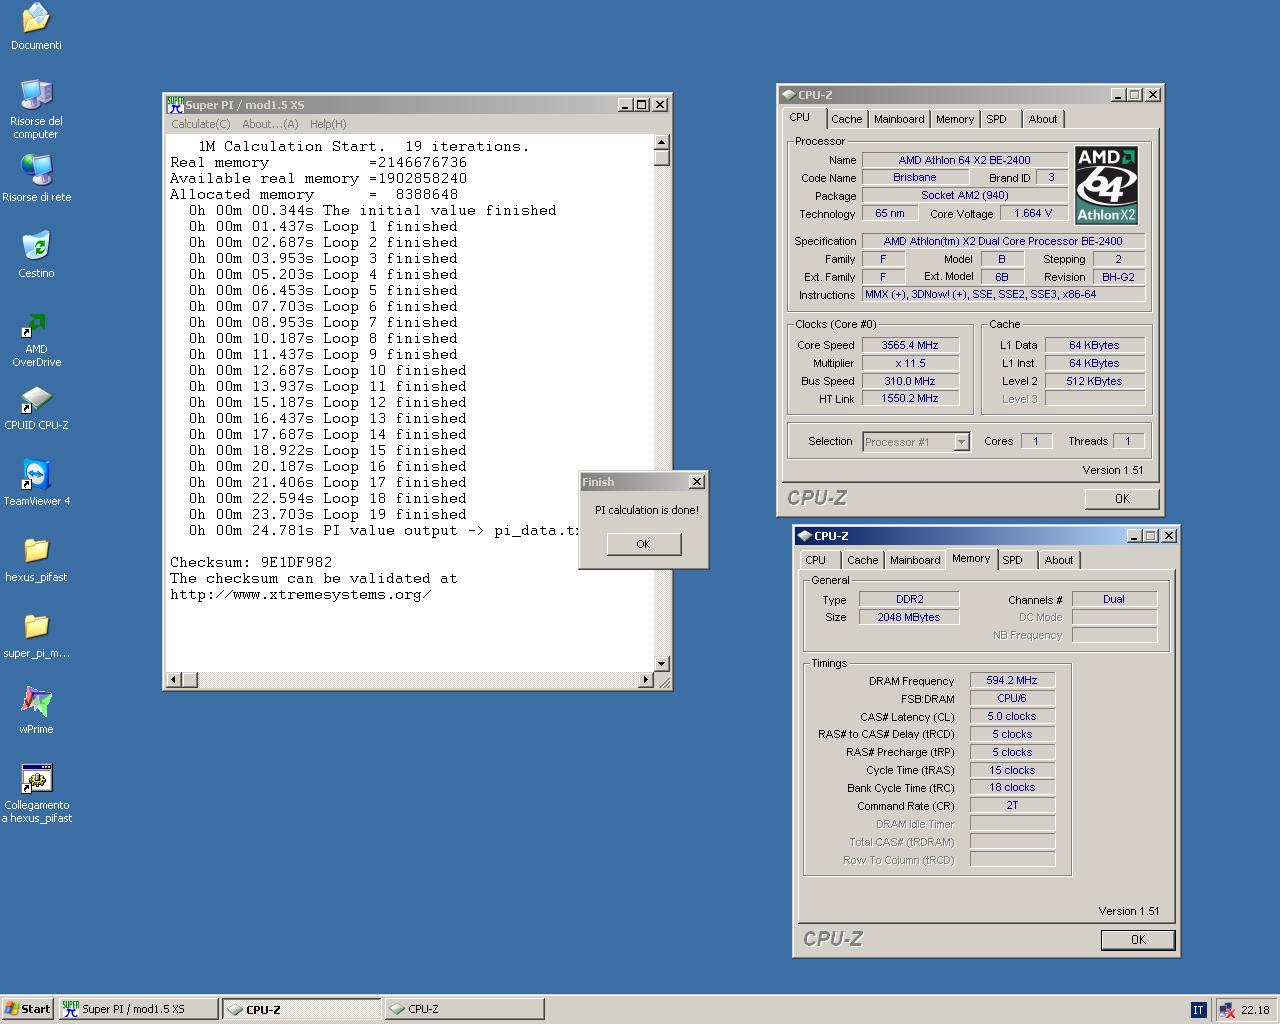Click the FSB:DRAM CPU/6 value

pyautogui.click(x=1012, y=698)
